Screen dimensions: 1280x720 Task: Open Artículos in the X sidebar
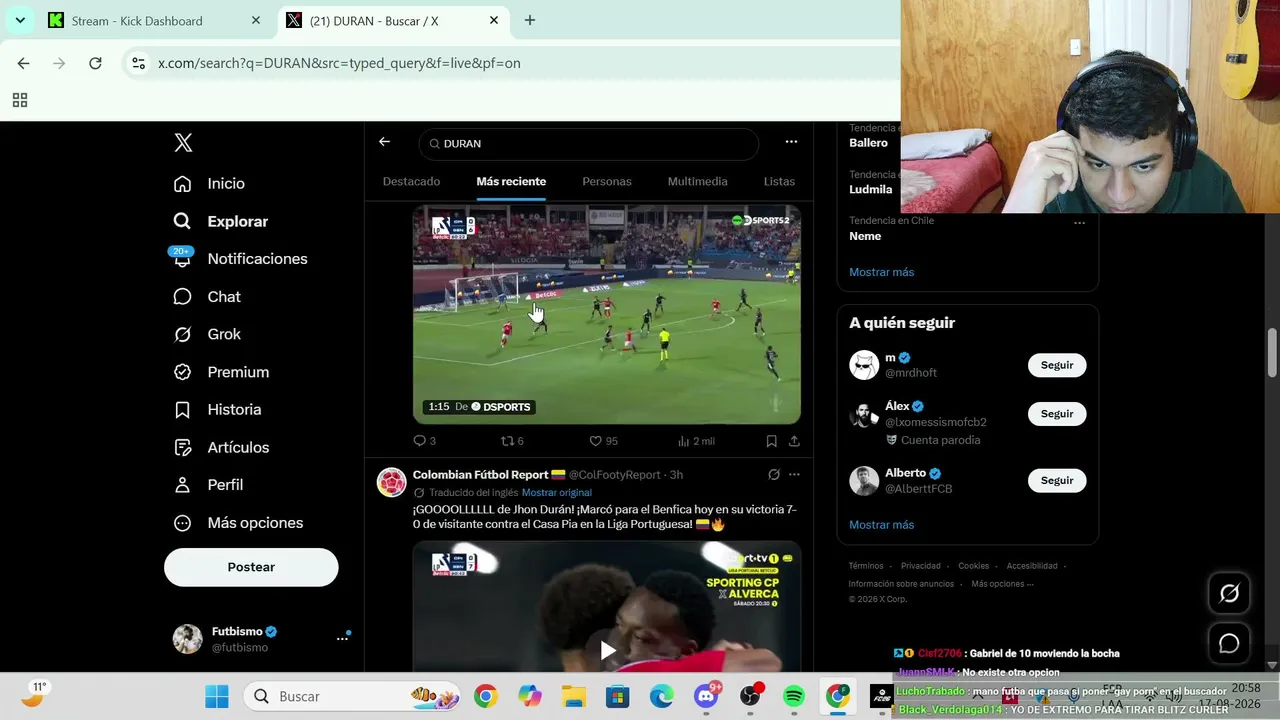(221, 447)
